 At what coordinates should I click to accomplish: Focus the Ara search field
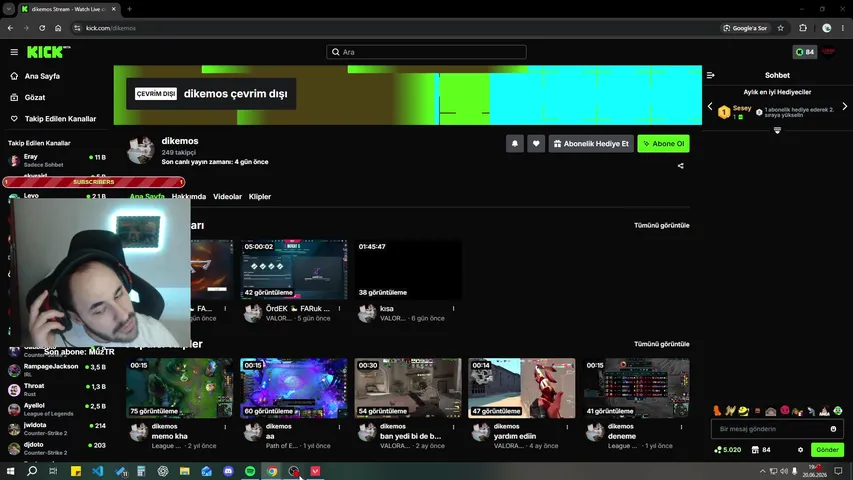click(426, 52)
